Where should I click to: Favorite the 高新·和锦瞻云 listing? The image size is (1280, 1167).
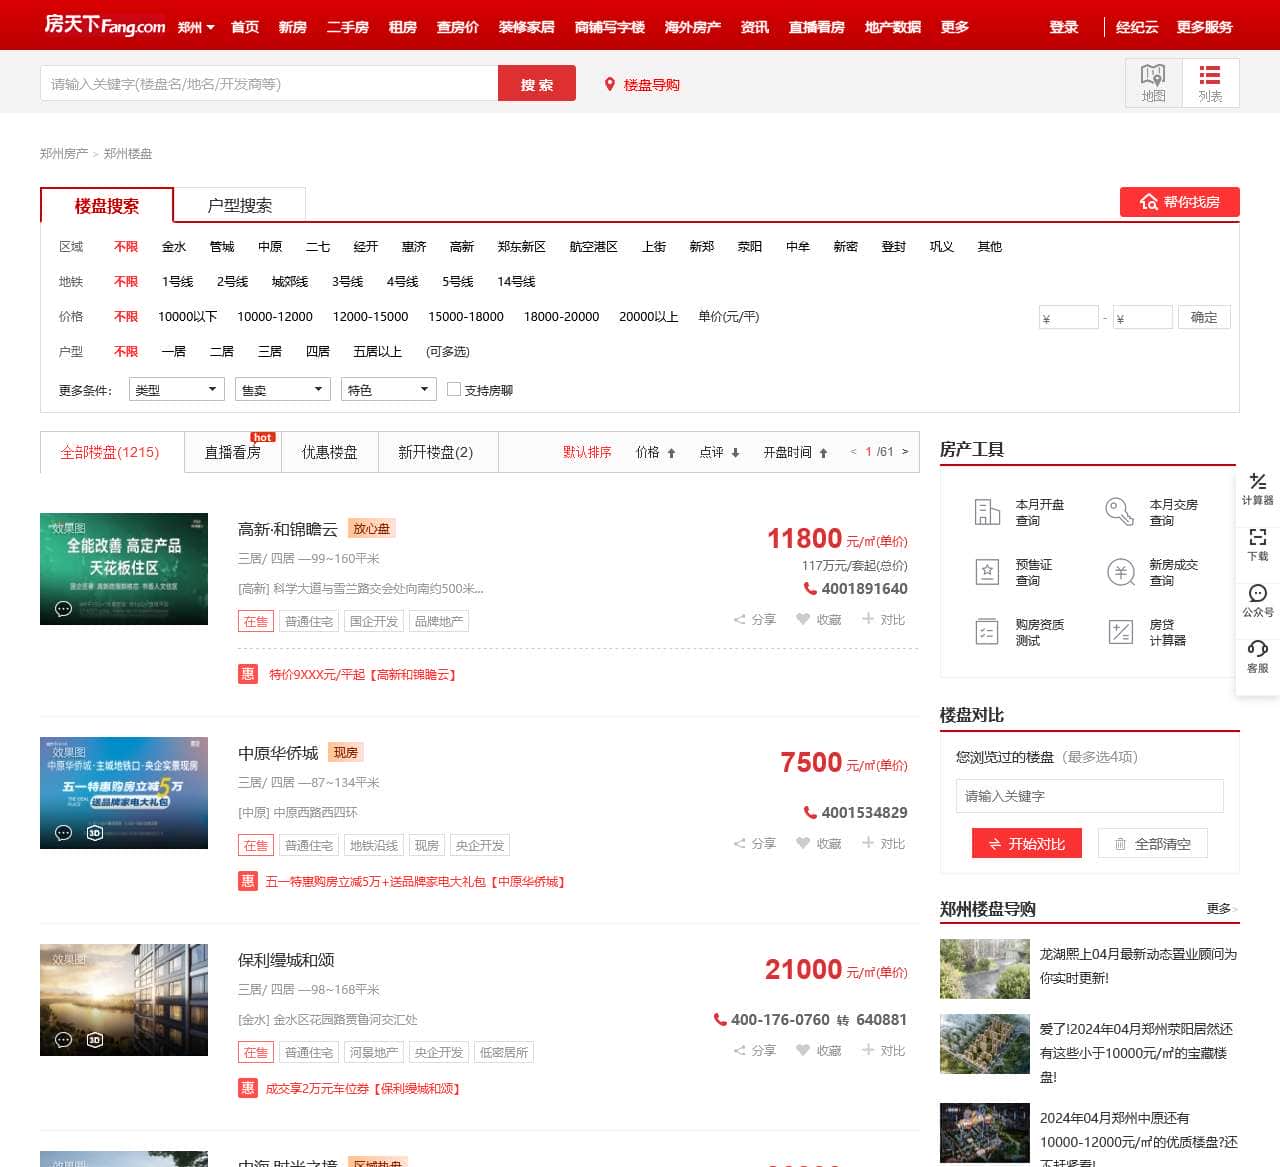pos(818,620)
